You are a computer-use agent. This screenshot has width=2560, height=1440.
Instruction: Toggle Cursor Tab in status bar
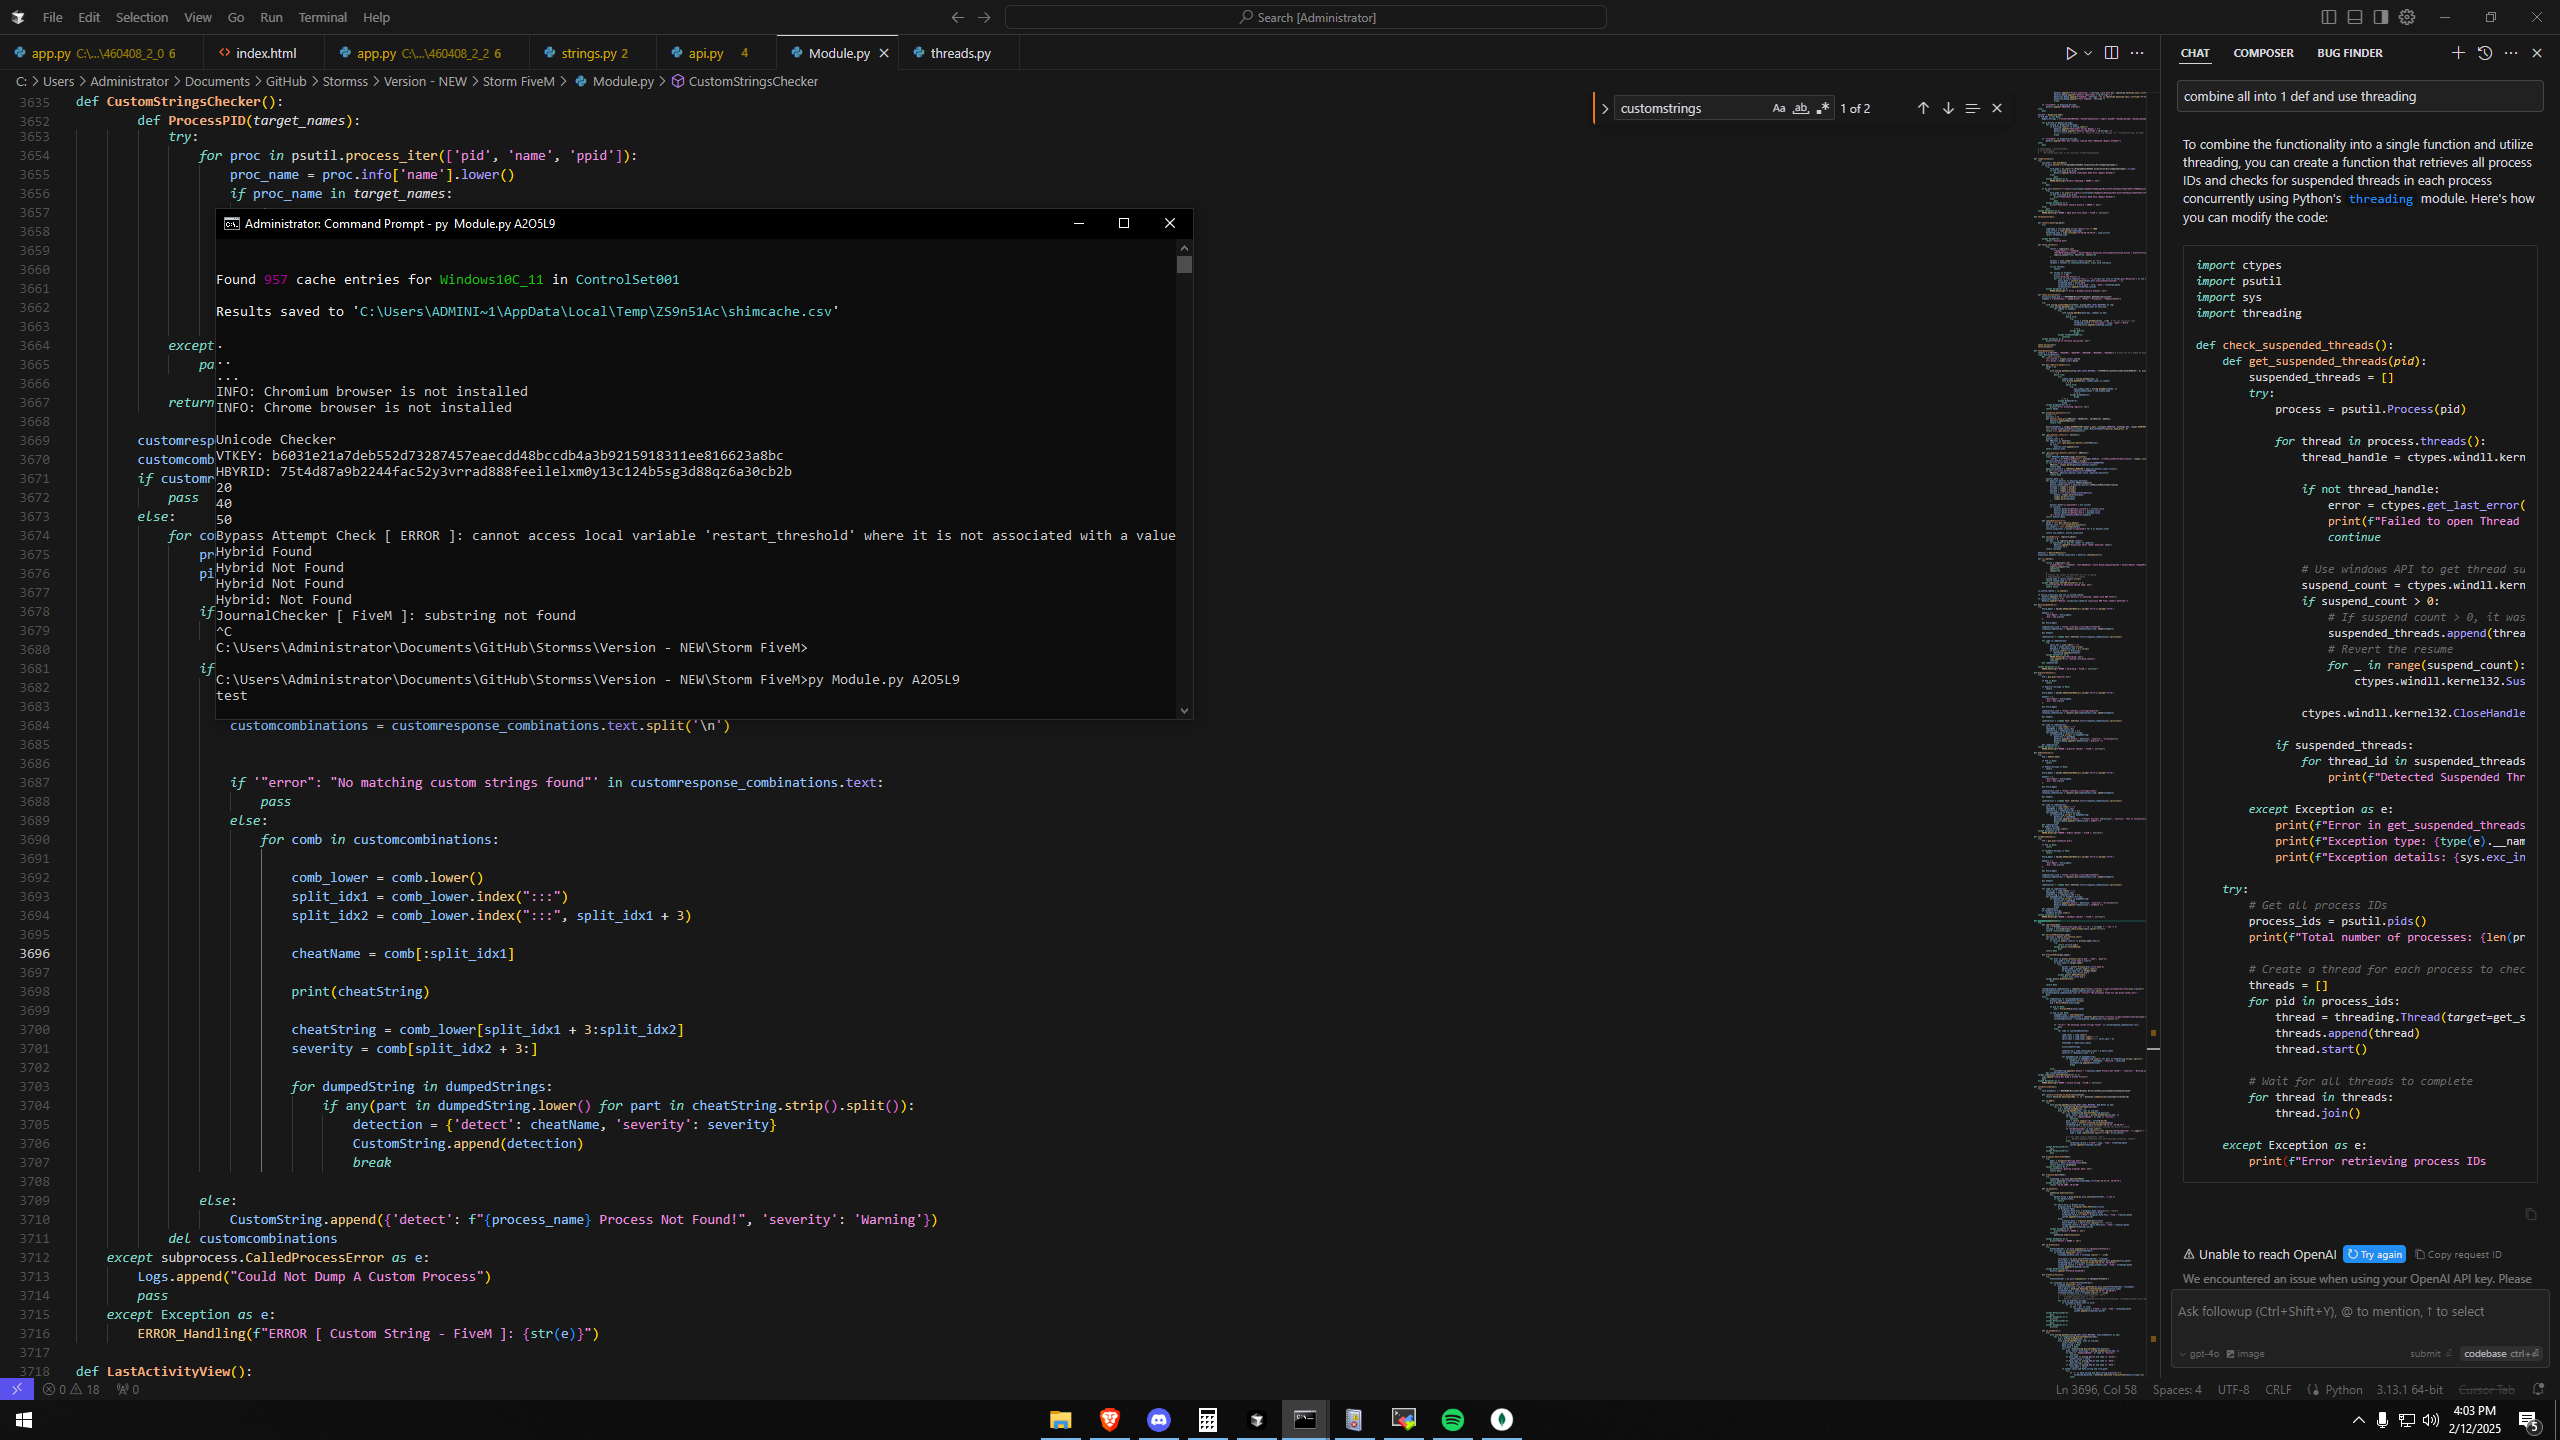click(x=2486, y=1389)
